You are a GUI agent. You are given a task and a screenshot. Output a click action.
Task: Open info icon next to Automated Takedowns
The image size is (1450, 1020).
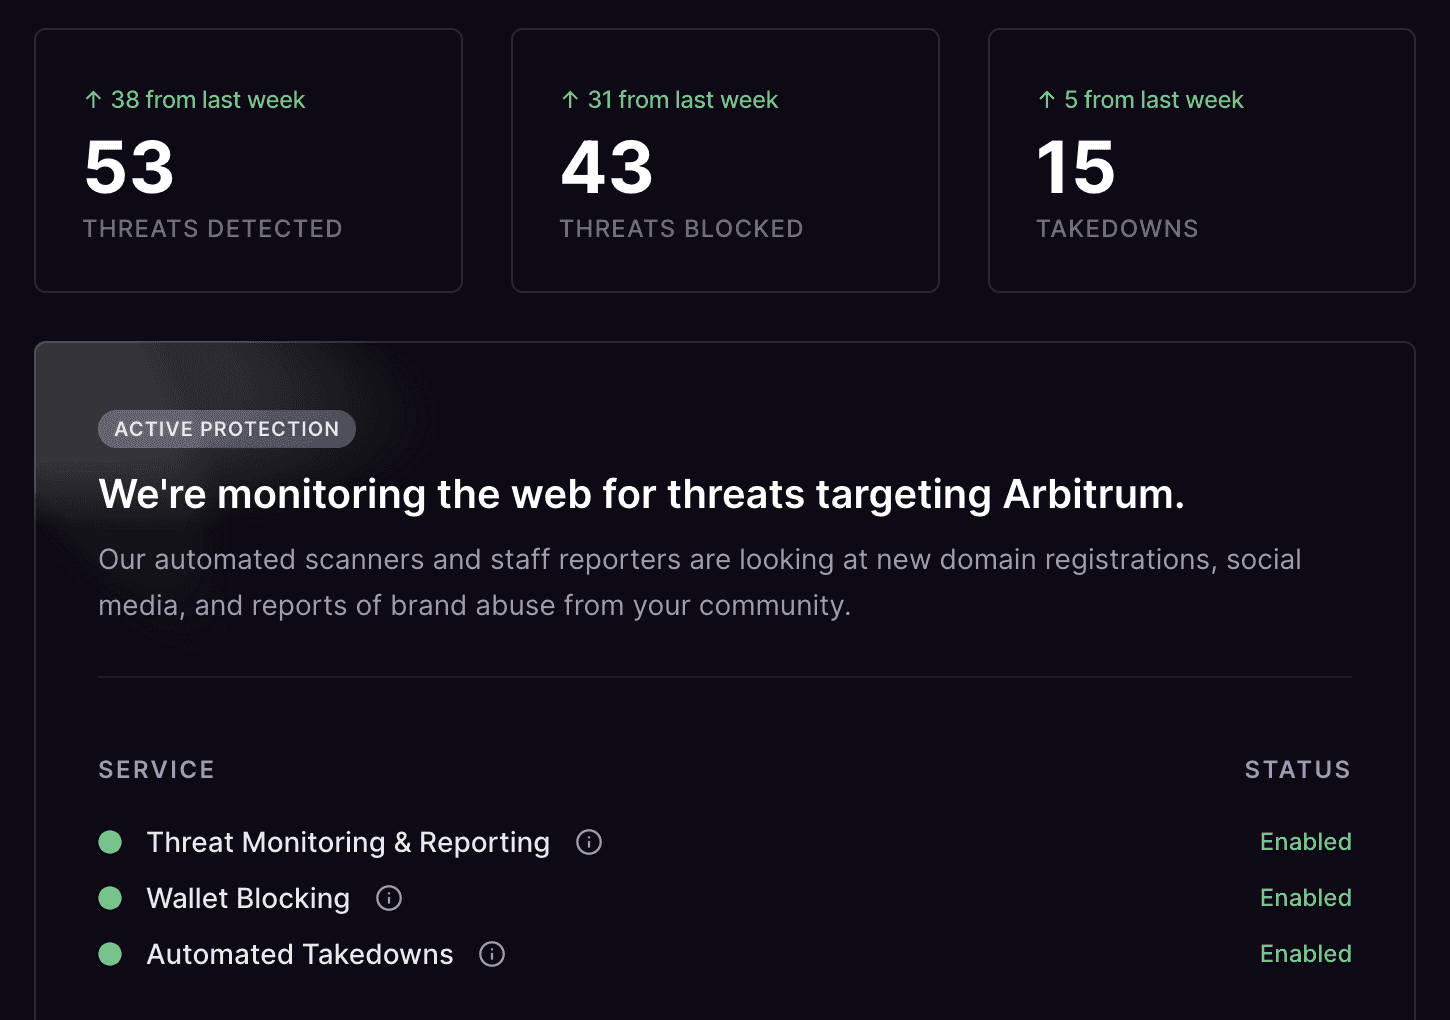[492, 954]
